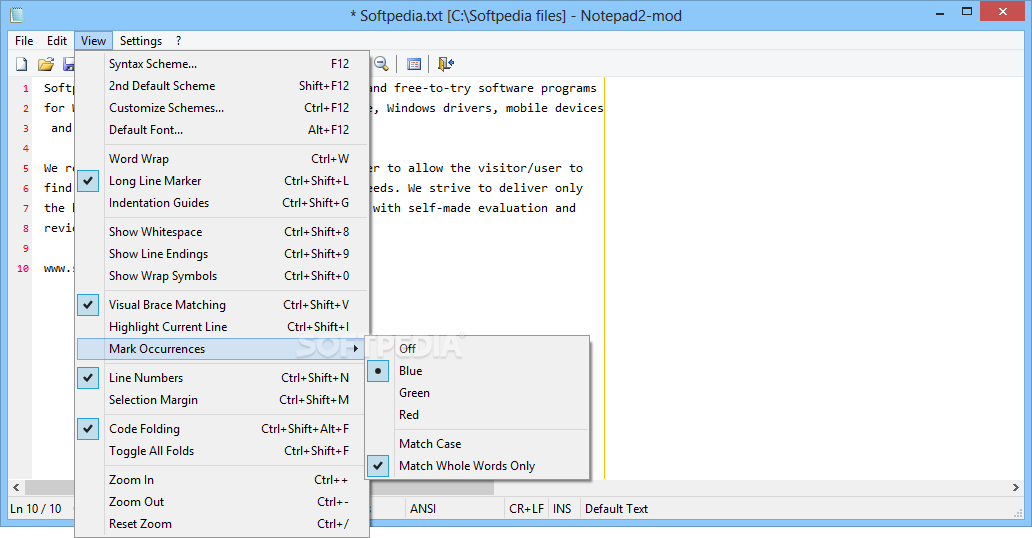Click the word 'software' in line 1
This screenshot has width=1032, height=538.
pos(506,88)
